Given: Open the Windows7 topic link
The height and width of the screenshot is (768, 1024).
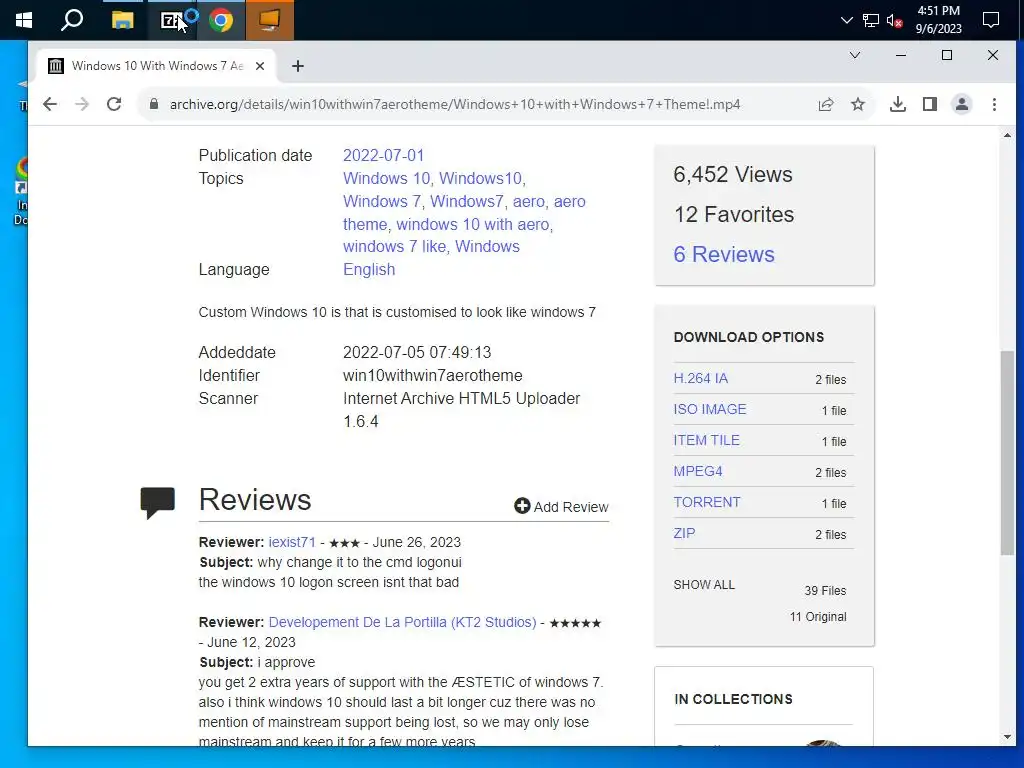Looking at the screenshot, I should click(x=467, y=201).
